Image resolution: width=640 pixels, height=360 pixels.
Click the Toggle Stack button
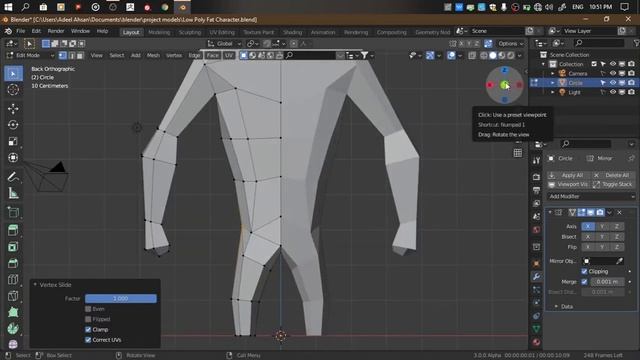coord(613,184)
